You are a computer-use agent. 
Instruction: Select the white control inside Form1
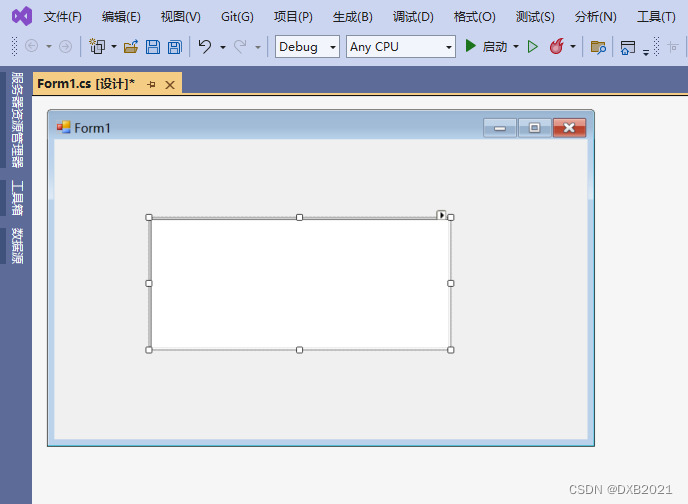click(300, 284)
